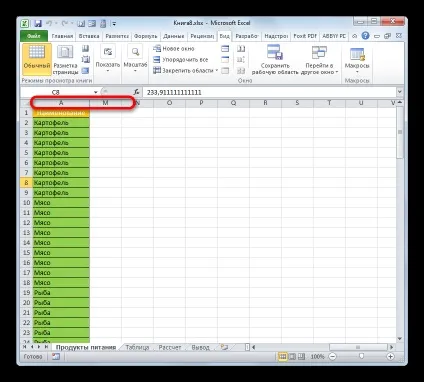Select Page Layout view button in status bar

[292, 357]
